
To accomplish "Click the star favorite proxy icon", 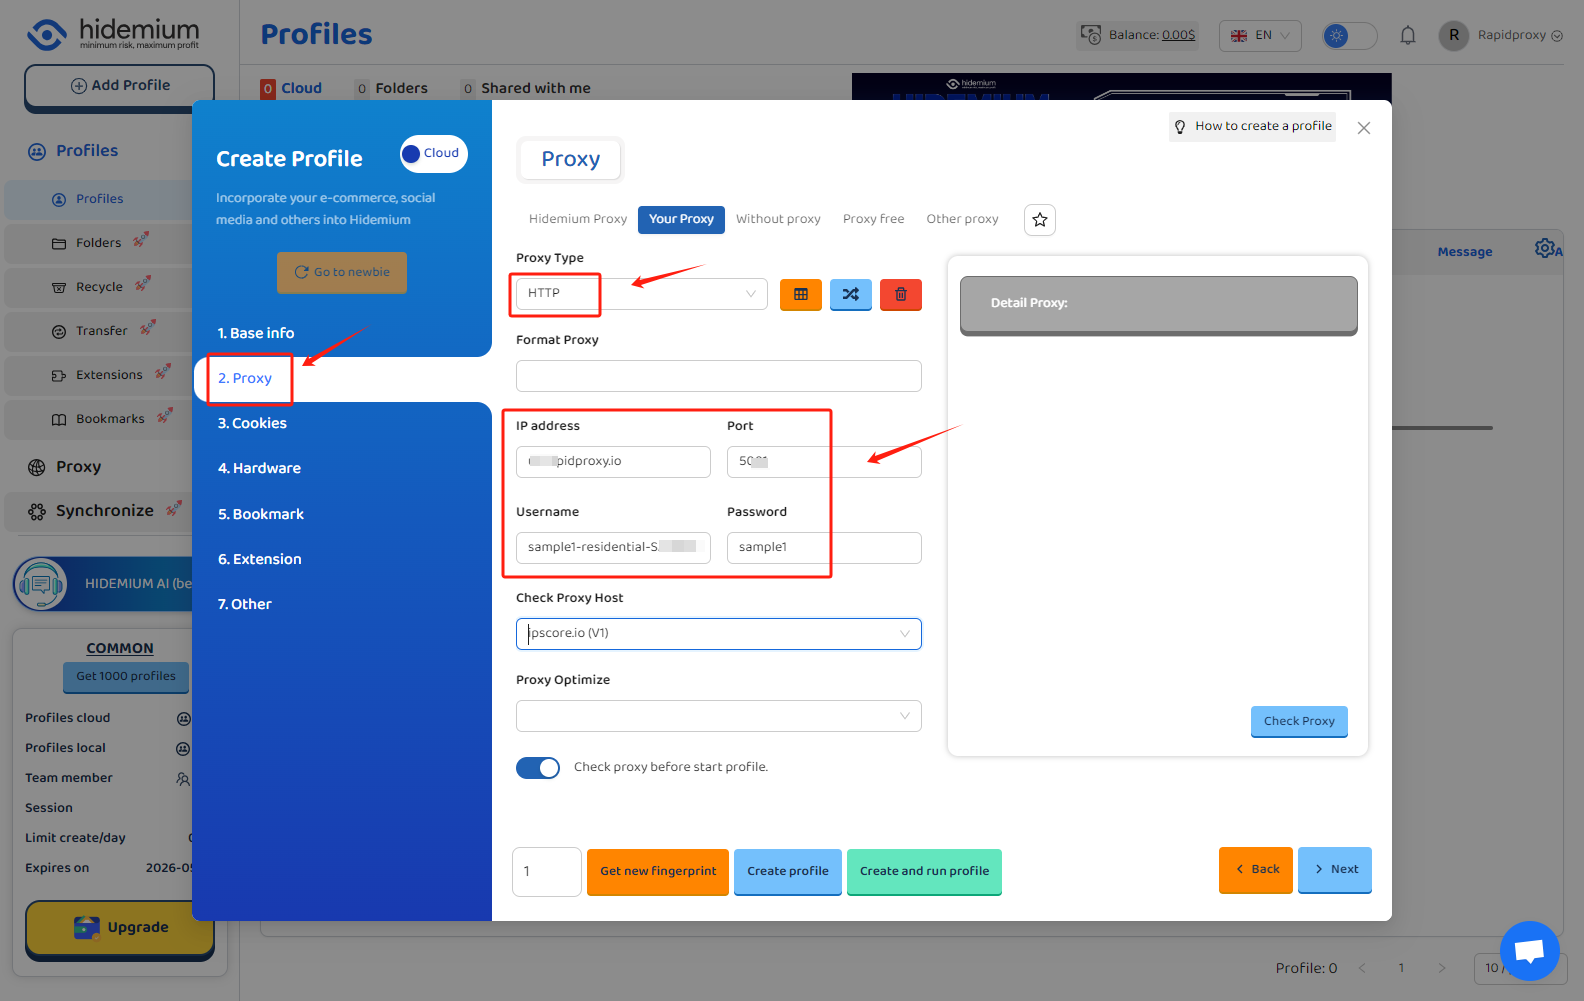I will (x=1040, y=220).
